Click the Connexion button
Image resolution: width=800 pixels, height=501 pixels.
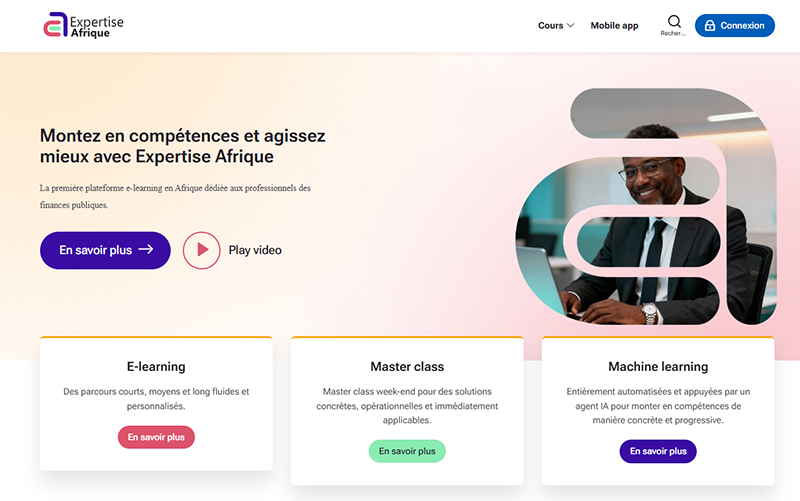click(x=735, y=26)
